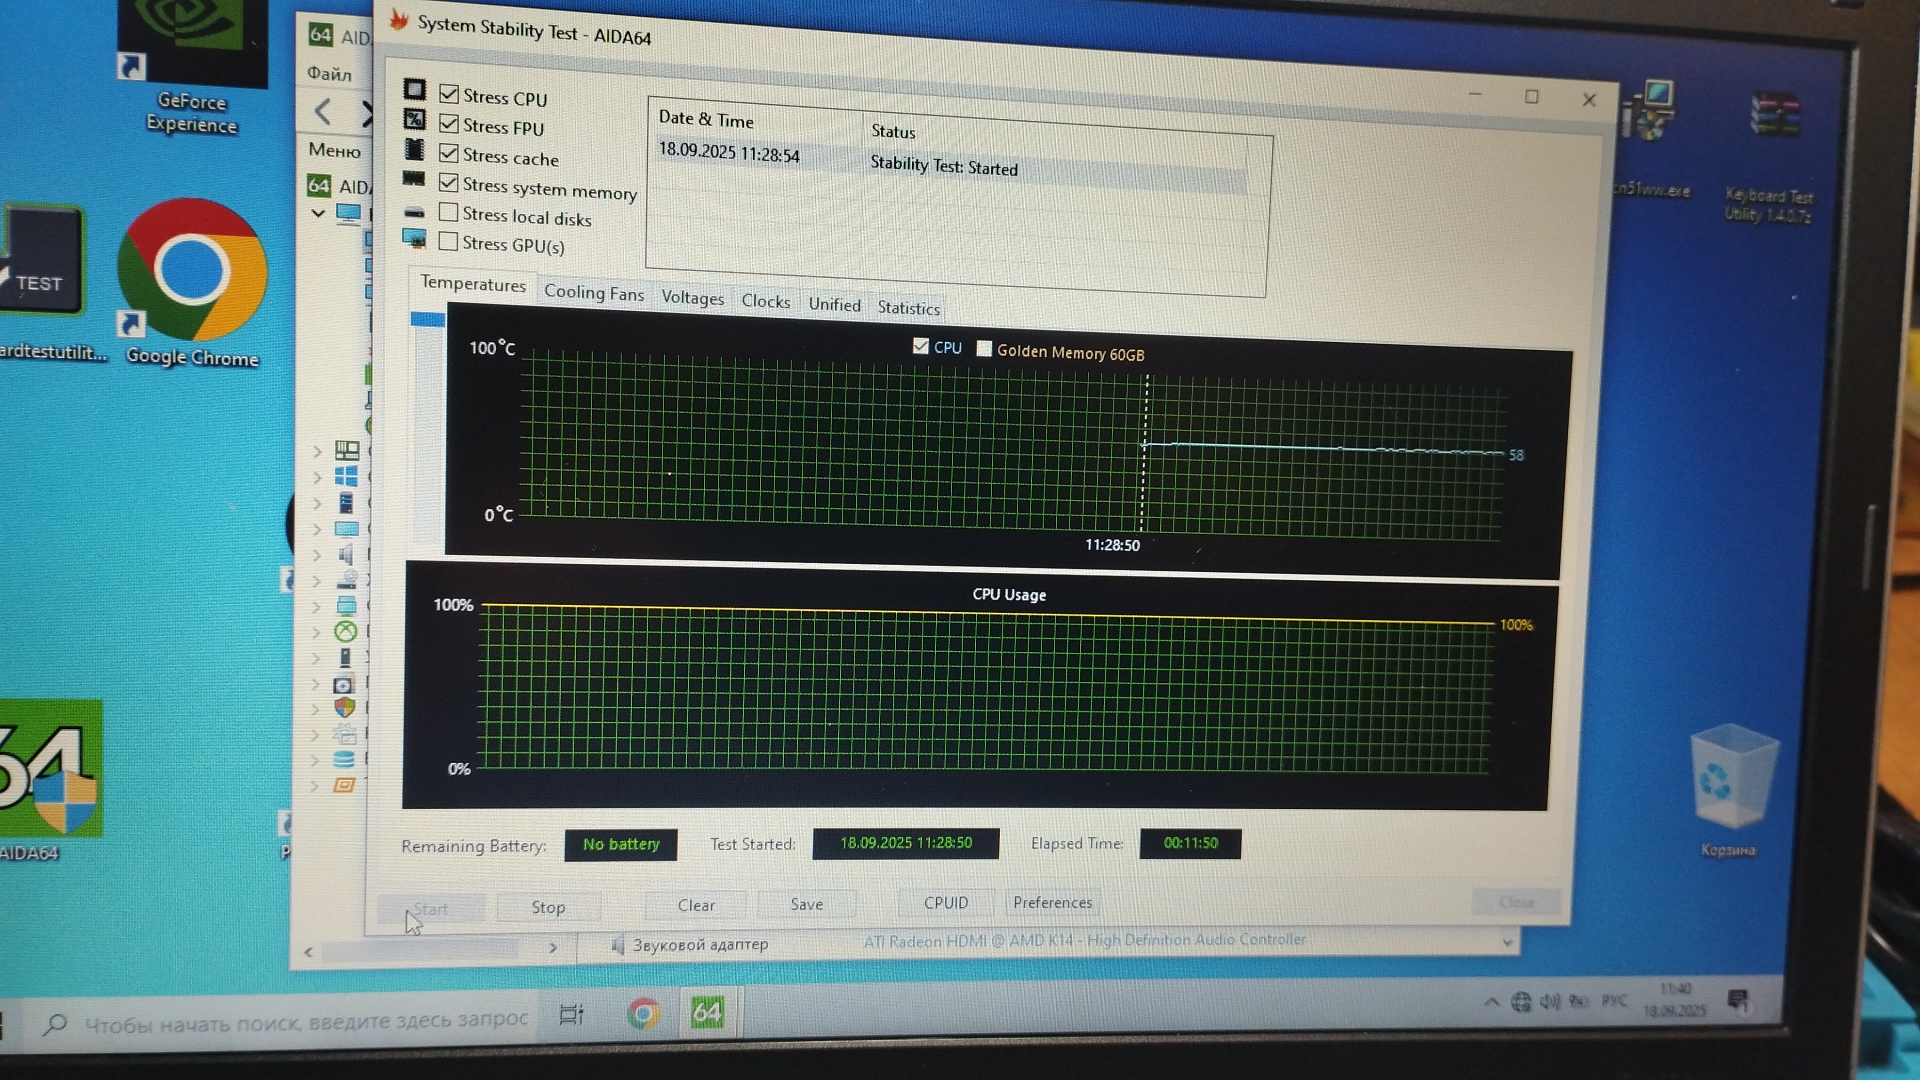The image size is (1920, 1080).
Task: Collapse the computer node in tree
Action: tap(318, 213)
